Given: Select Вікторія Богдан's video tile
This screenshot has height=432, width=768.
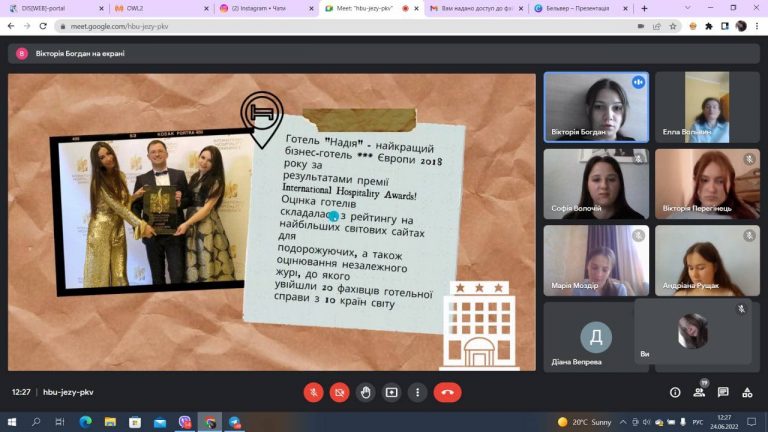Looking at the screenshot, I should pyautogui.click(x=596, y=107).
